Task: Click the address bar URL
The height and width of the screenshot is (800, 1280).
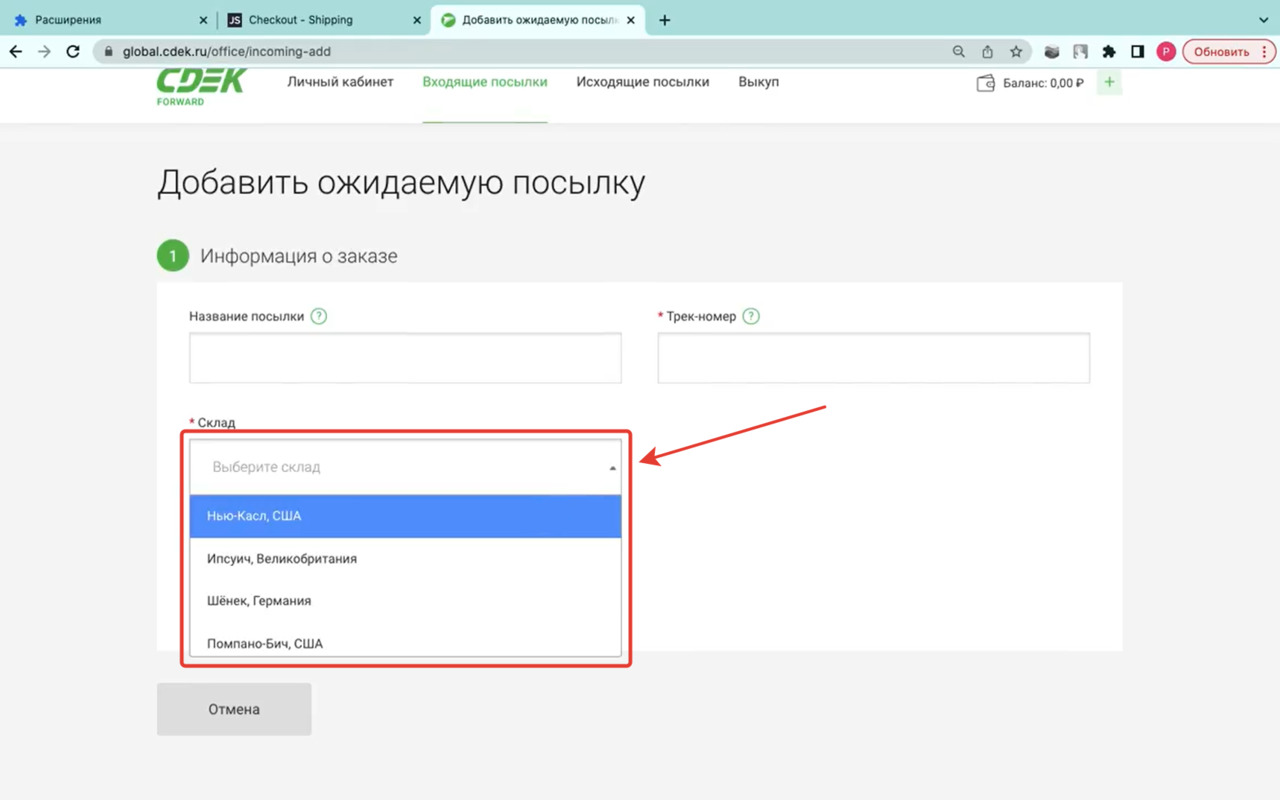Action: pyautogui.click(x=227, y=52)
